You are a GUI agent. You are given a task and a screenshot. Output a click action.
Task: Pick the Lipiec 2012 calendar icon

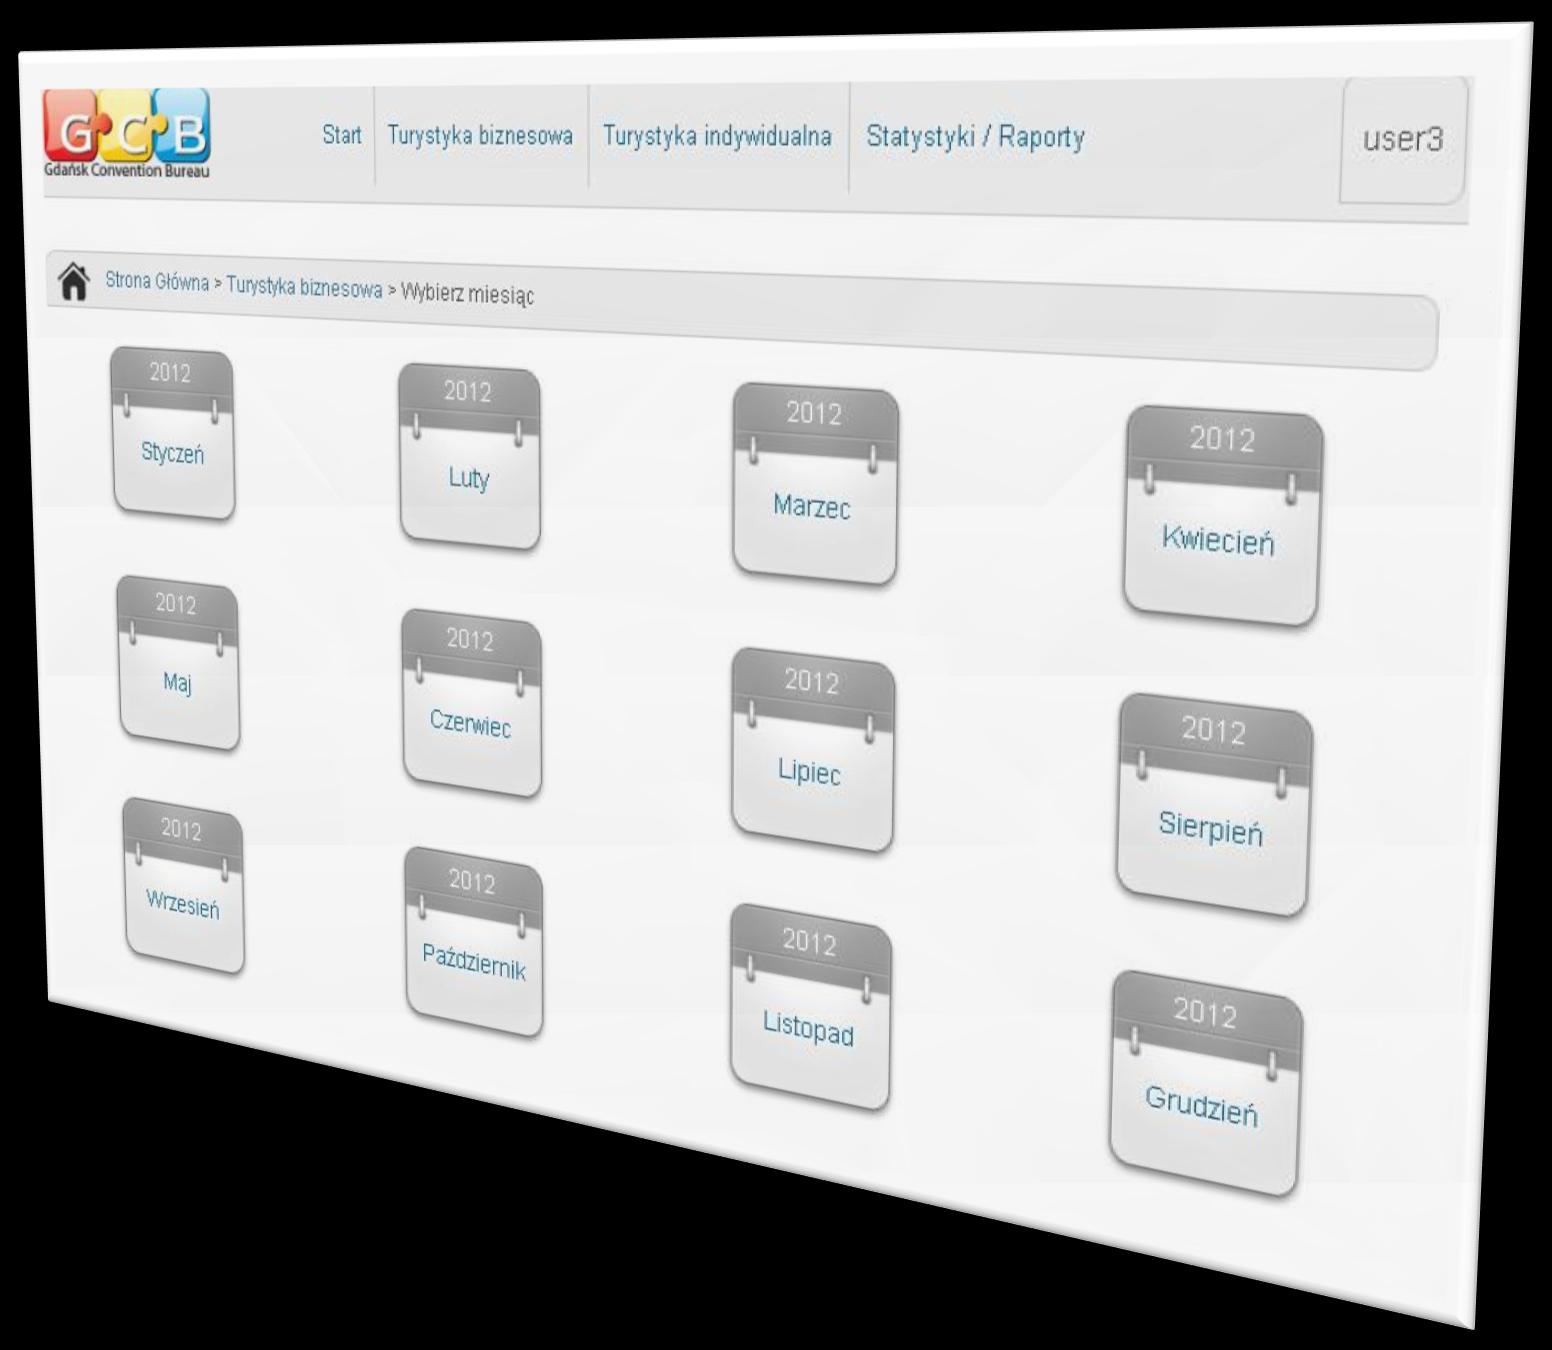(x=812, y=750)
